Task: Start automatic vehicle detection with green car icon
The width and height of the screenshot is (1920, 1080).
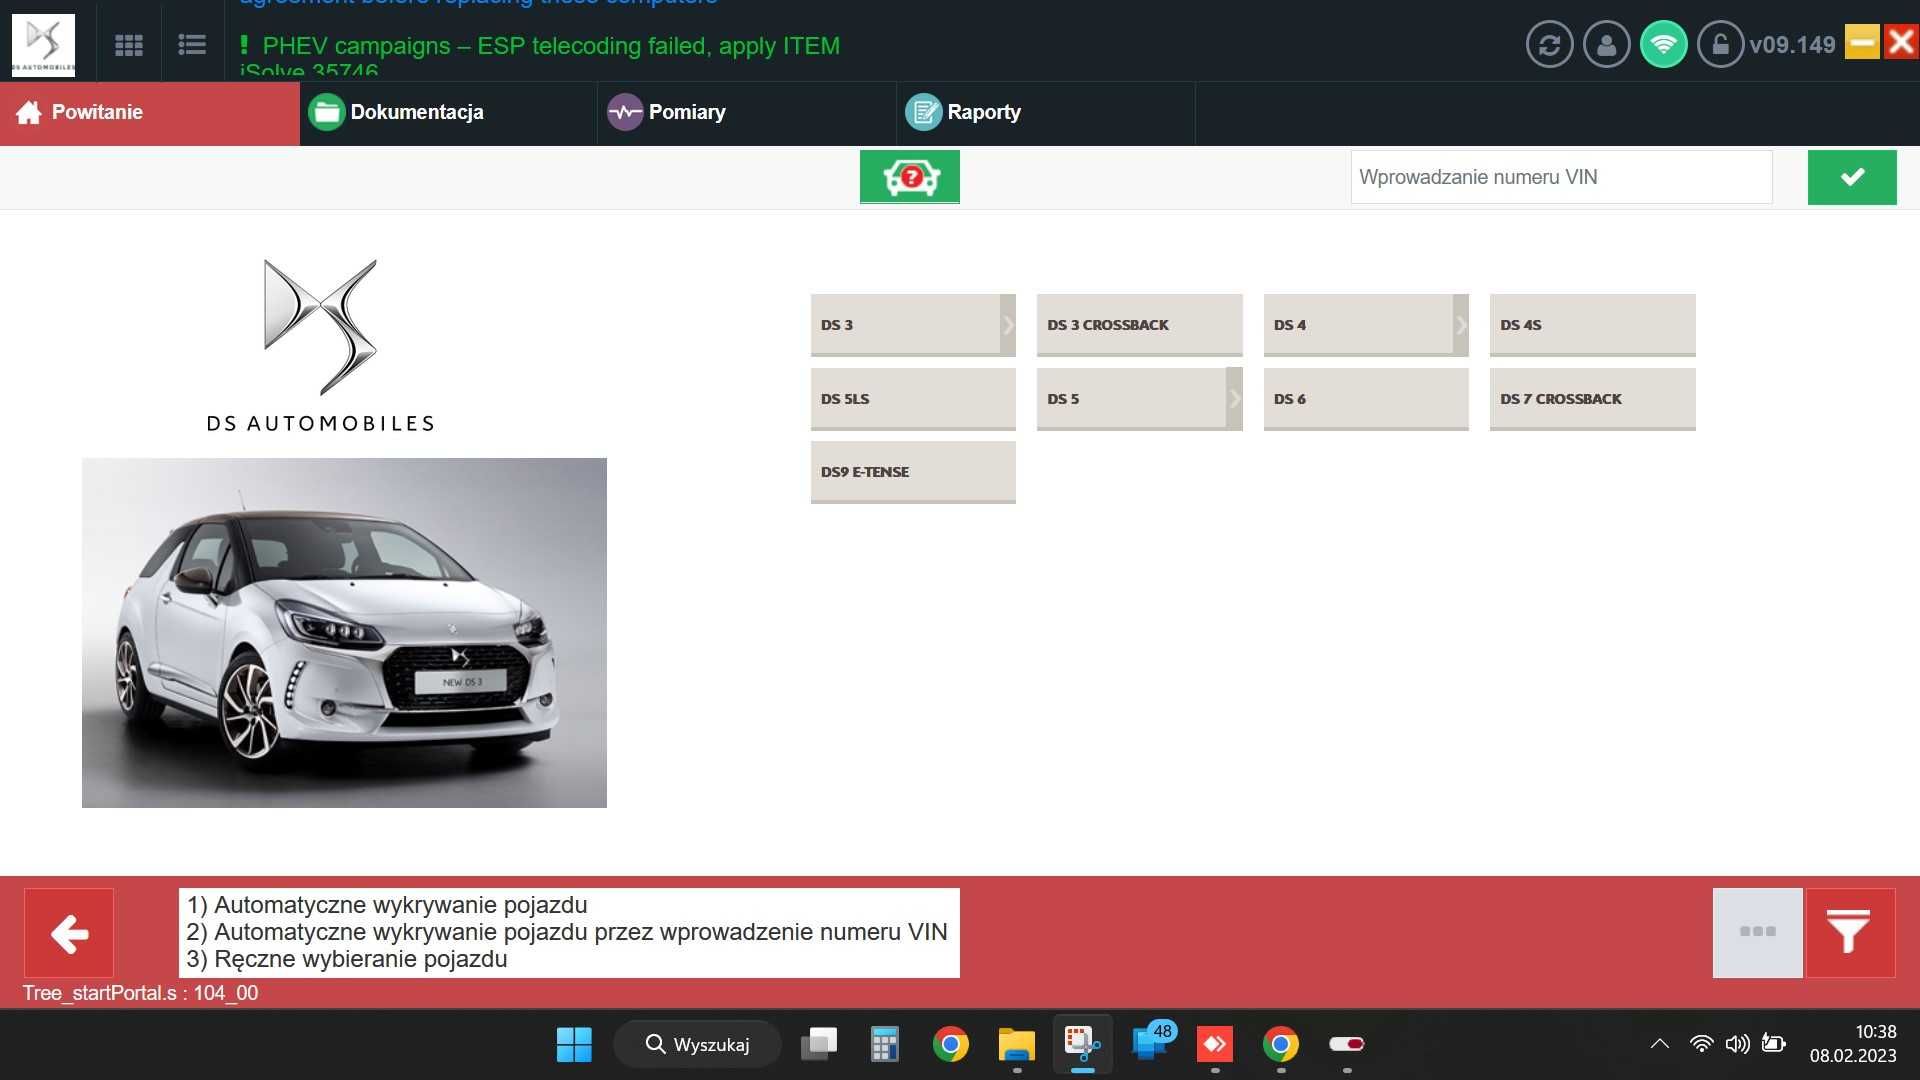Action: click(x=910, y=177)
